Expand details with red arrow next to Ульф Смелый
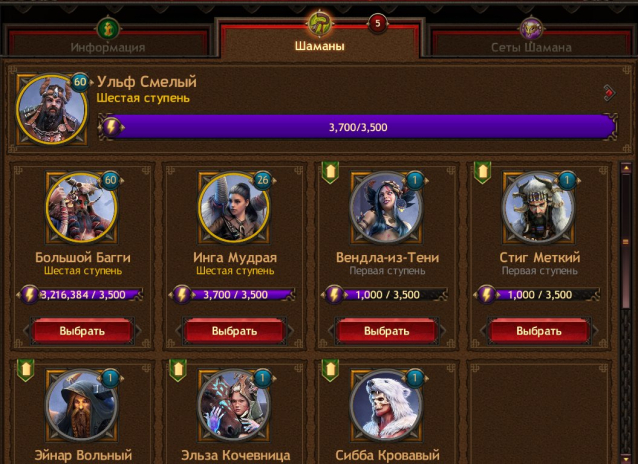This screenshot has height=464, width=638. (x=609, y=93)
